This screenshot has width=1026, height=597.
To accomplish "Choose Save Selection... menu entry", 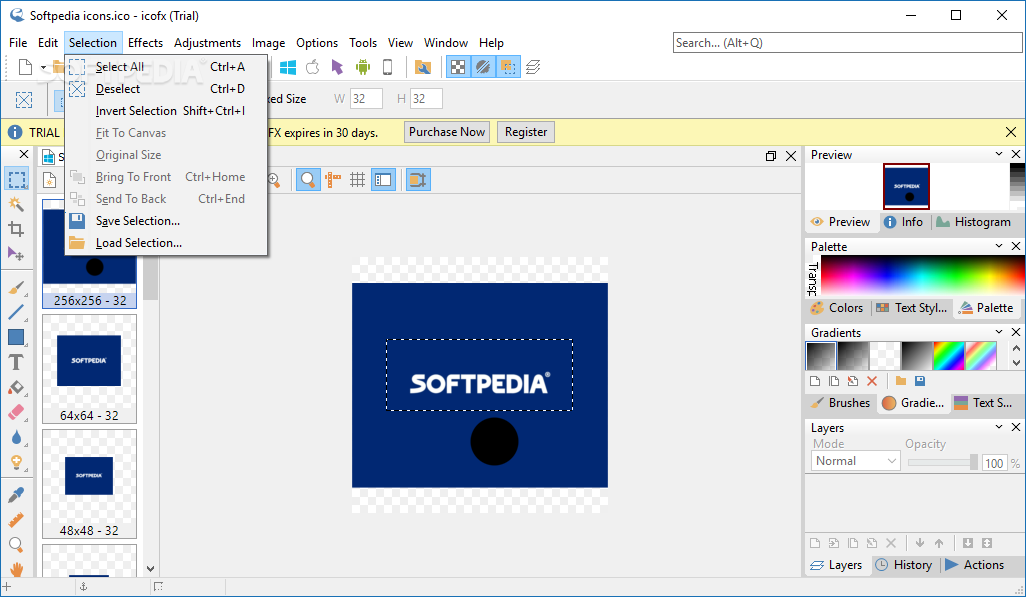I will pyautogui.click(x=166, y=221).
